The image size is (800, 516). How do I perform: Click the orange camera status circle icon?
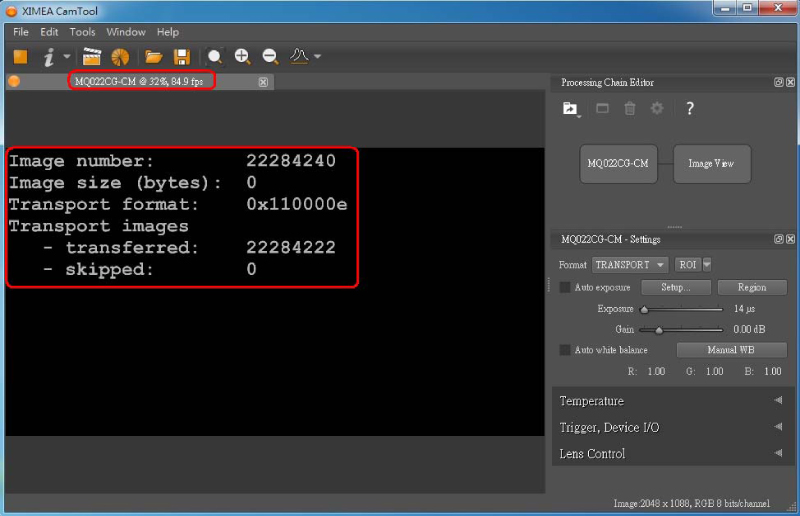click(x=14, y=81)
